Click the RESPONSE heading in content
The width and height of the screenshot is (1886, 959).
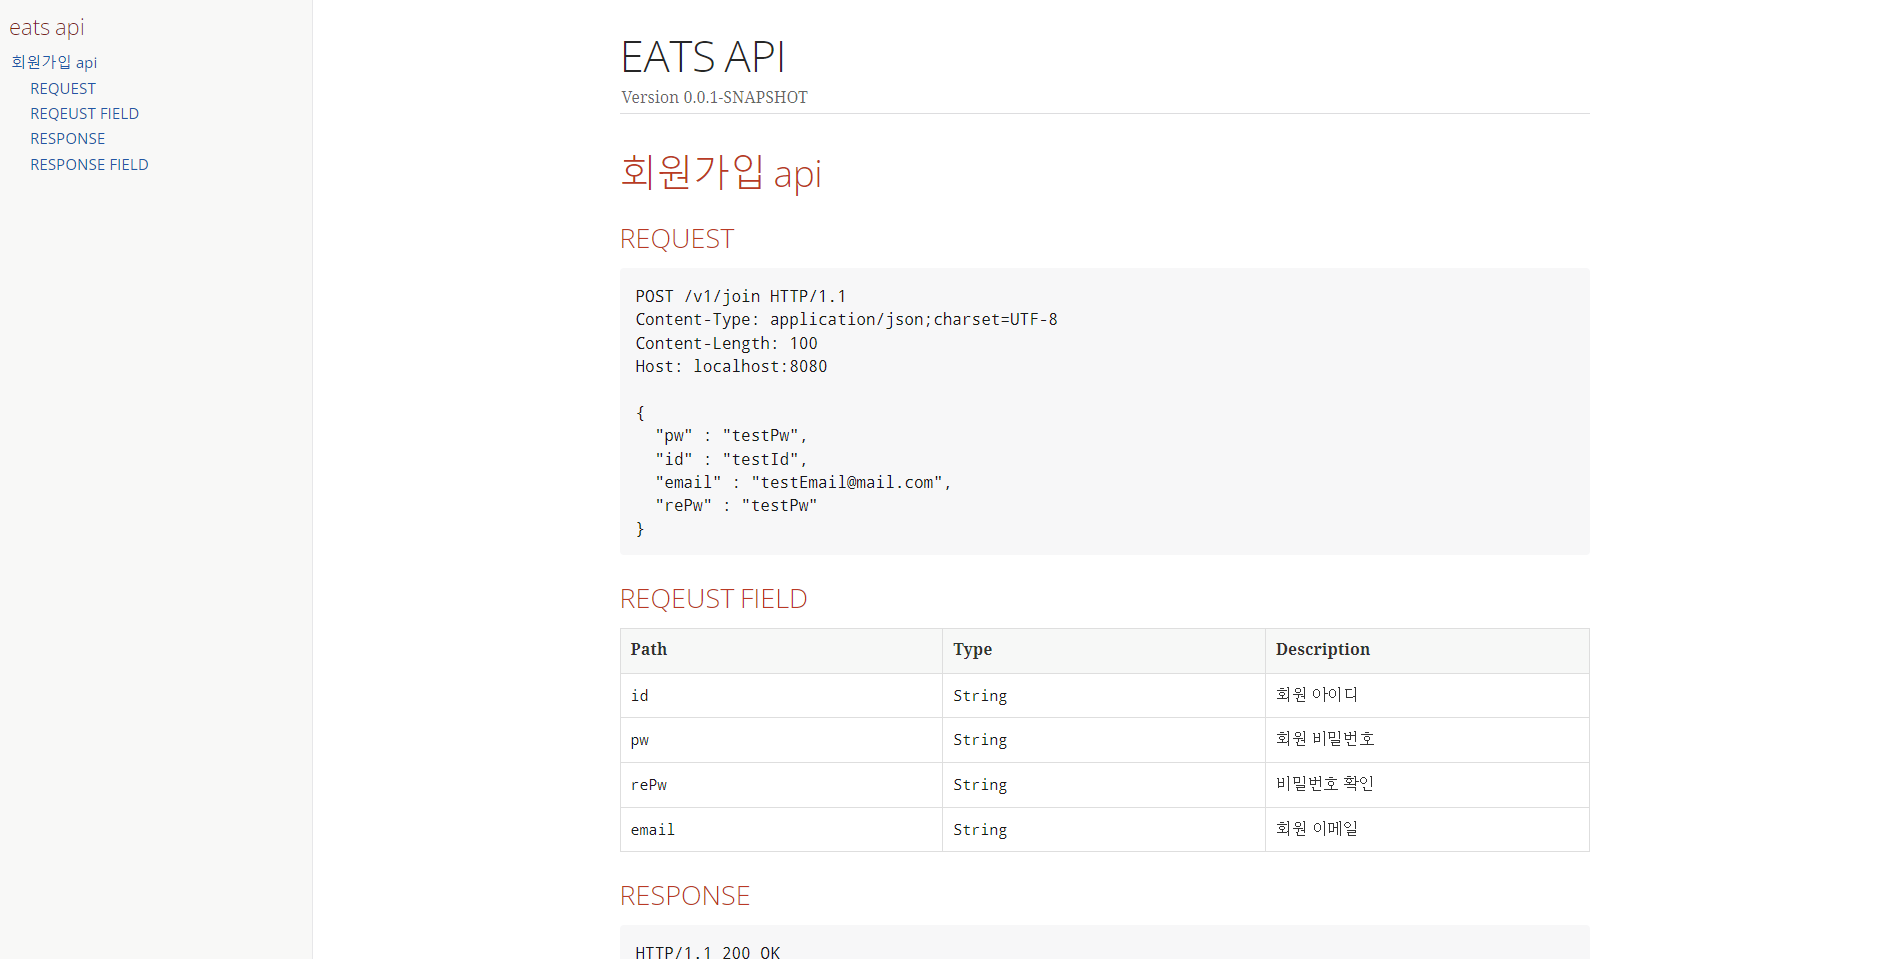coord(685,896)
